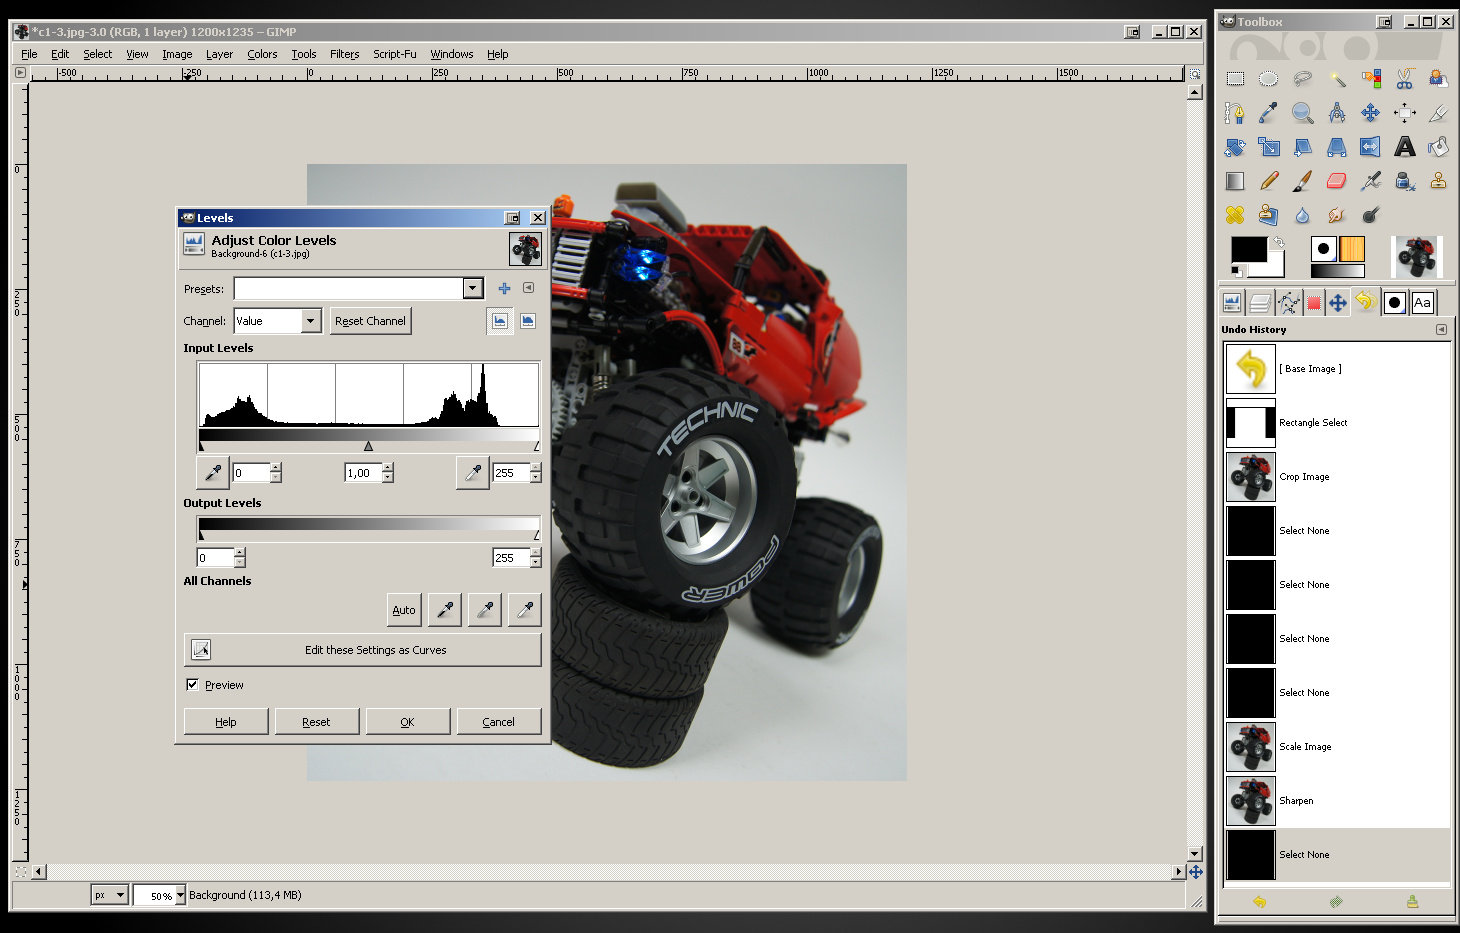The height and width of the screenshot is (933, 1460).
Task: Select the Fuzzy Select magic wand tool
Action: tap(1337, 79)
